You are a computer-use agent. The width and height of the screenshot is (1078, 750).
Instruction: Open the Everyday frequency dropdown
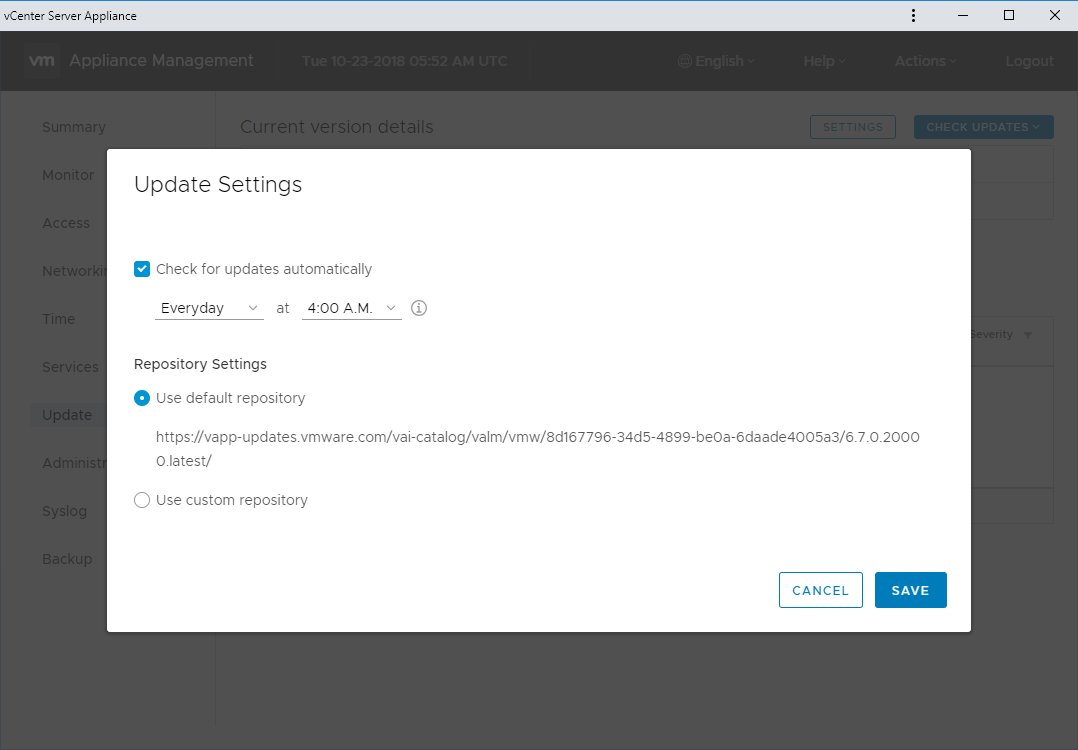pyautogui.click(x=209, y=308)
